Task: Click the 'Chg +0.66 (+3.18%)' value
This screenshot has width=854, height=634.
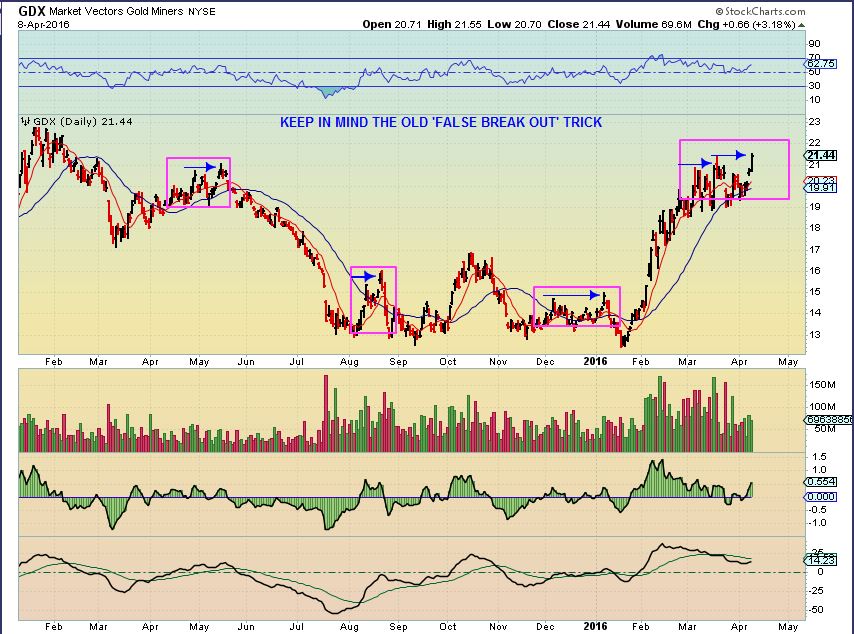Action: pyautogui.click(x=746, y=25)
